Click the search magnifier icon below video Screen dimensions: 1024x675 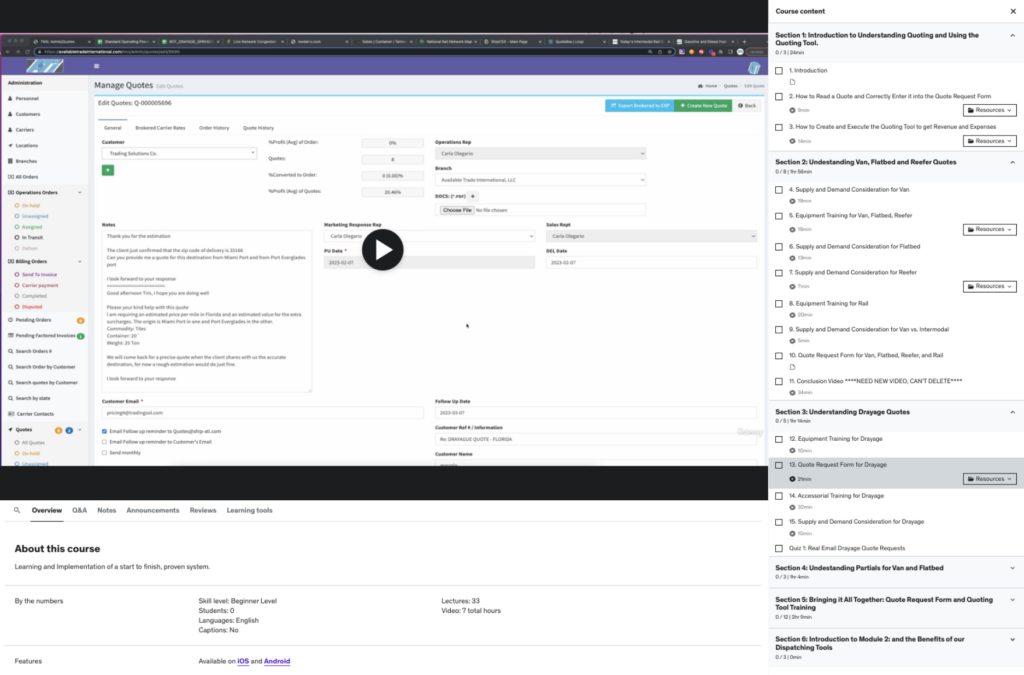pyautogui.click(x=17, y=510)
